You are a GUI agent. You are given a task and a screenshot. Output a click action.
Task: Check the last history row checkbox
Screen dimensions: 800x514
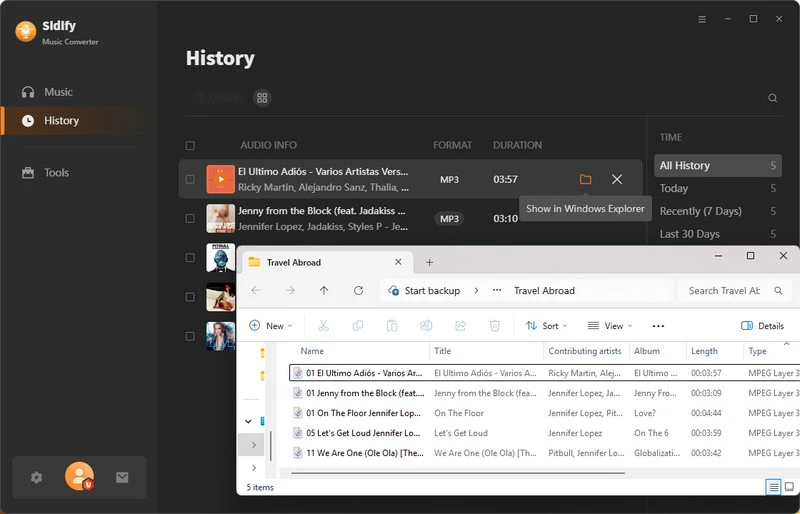click(x=190, y=336)
